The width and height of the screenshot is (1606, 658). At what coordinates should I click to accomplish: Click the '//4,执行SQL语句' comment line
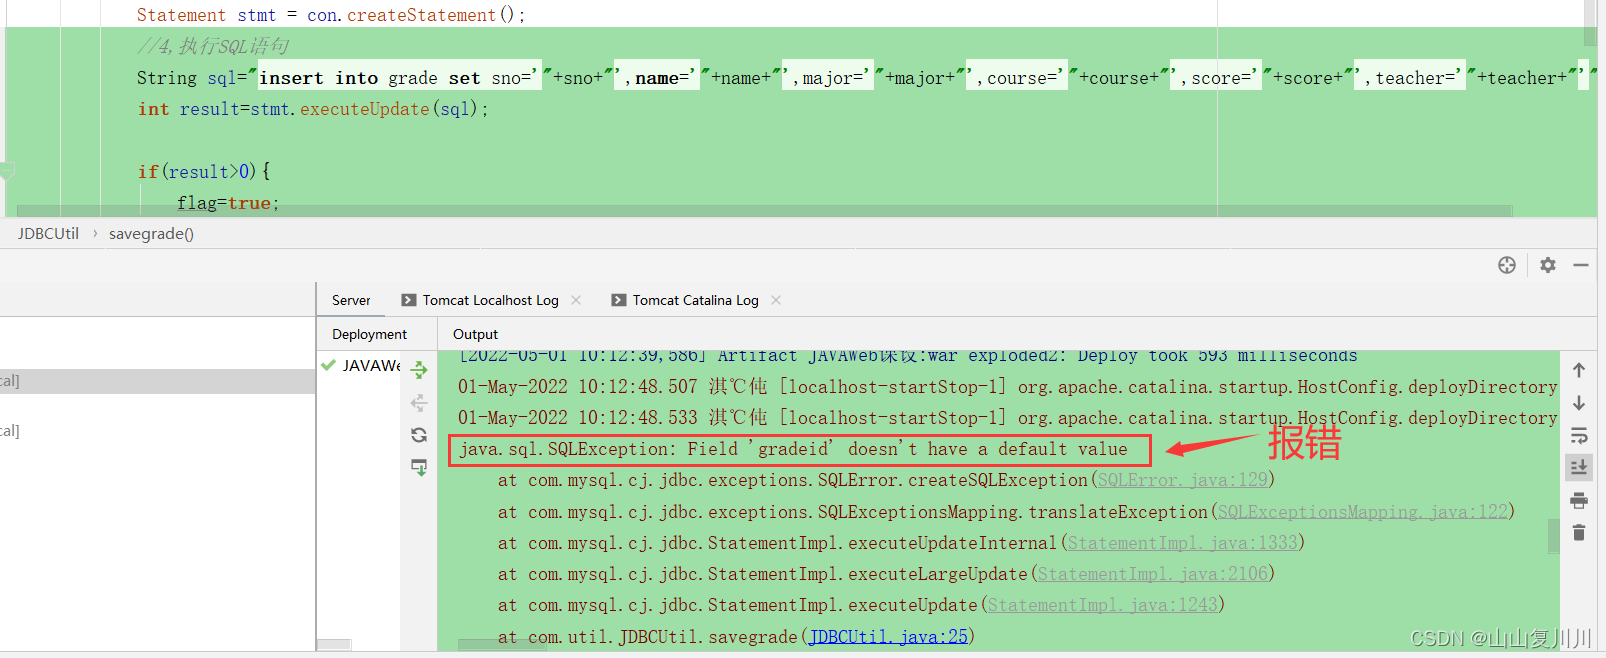coord(213,46)
